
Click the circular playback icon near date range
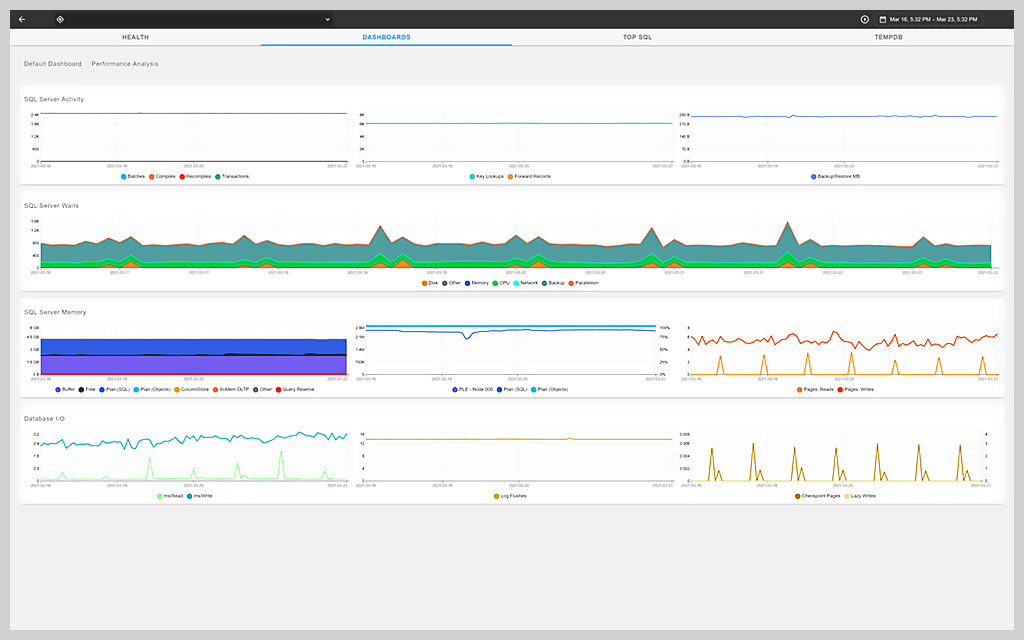[866, 19]
